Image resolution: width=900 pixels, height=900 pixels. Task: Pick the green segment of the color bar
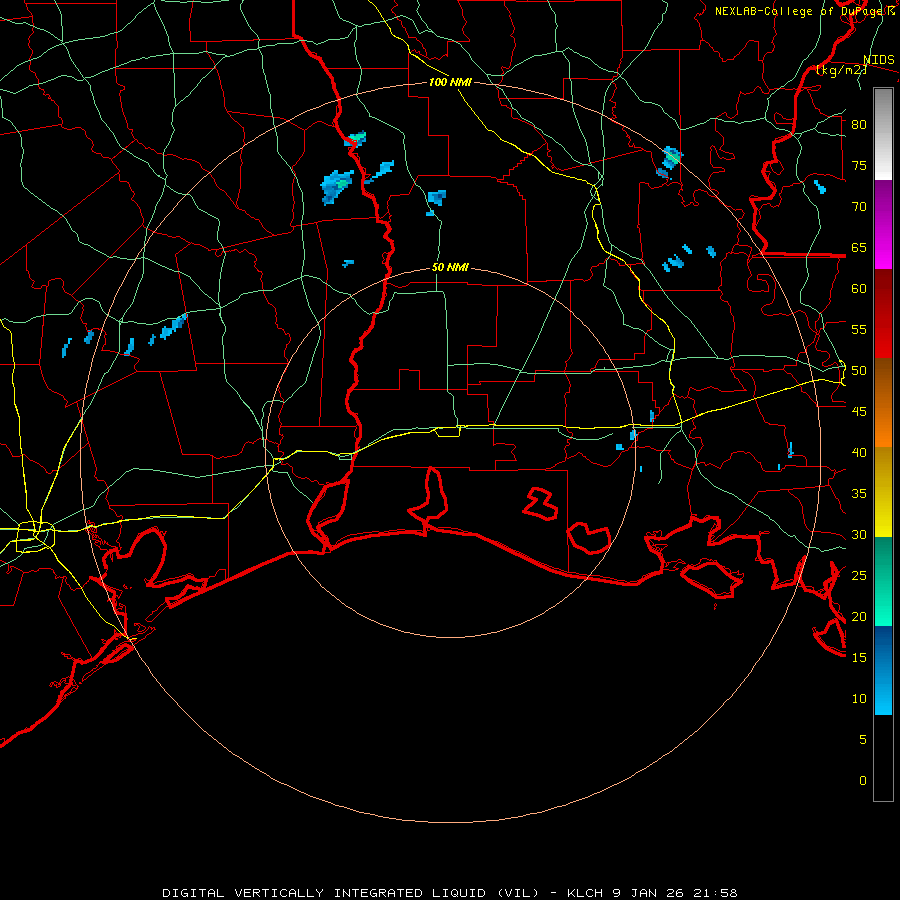(883, 581)
